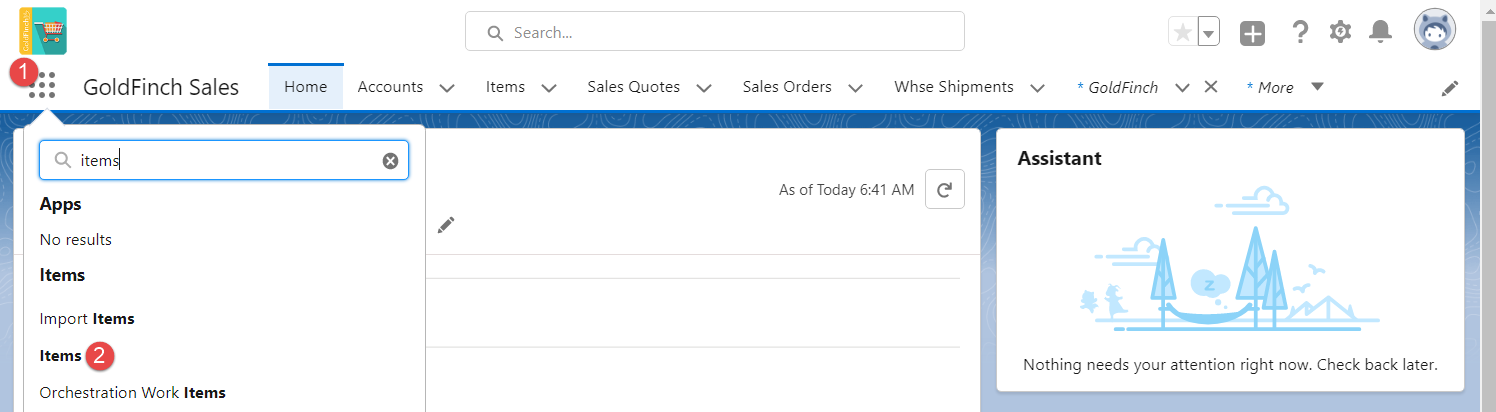Open the Import Items result
Screen dimensions: 1496x412
(87, 318)
